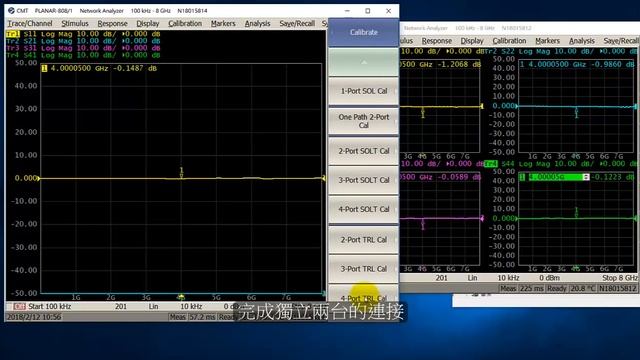Choose One Path 2-Port Cal
Image resolution: width=640 pixels, height=360 pixels.
point(363,121)
